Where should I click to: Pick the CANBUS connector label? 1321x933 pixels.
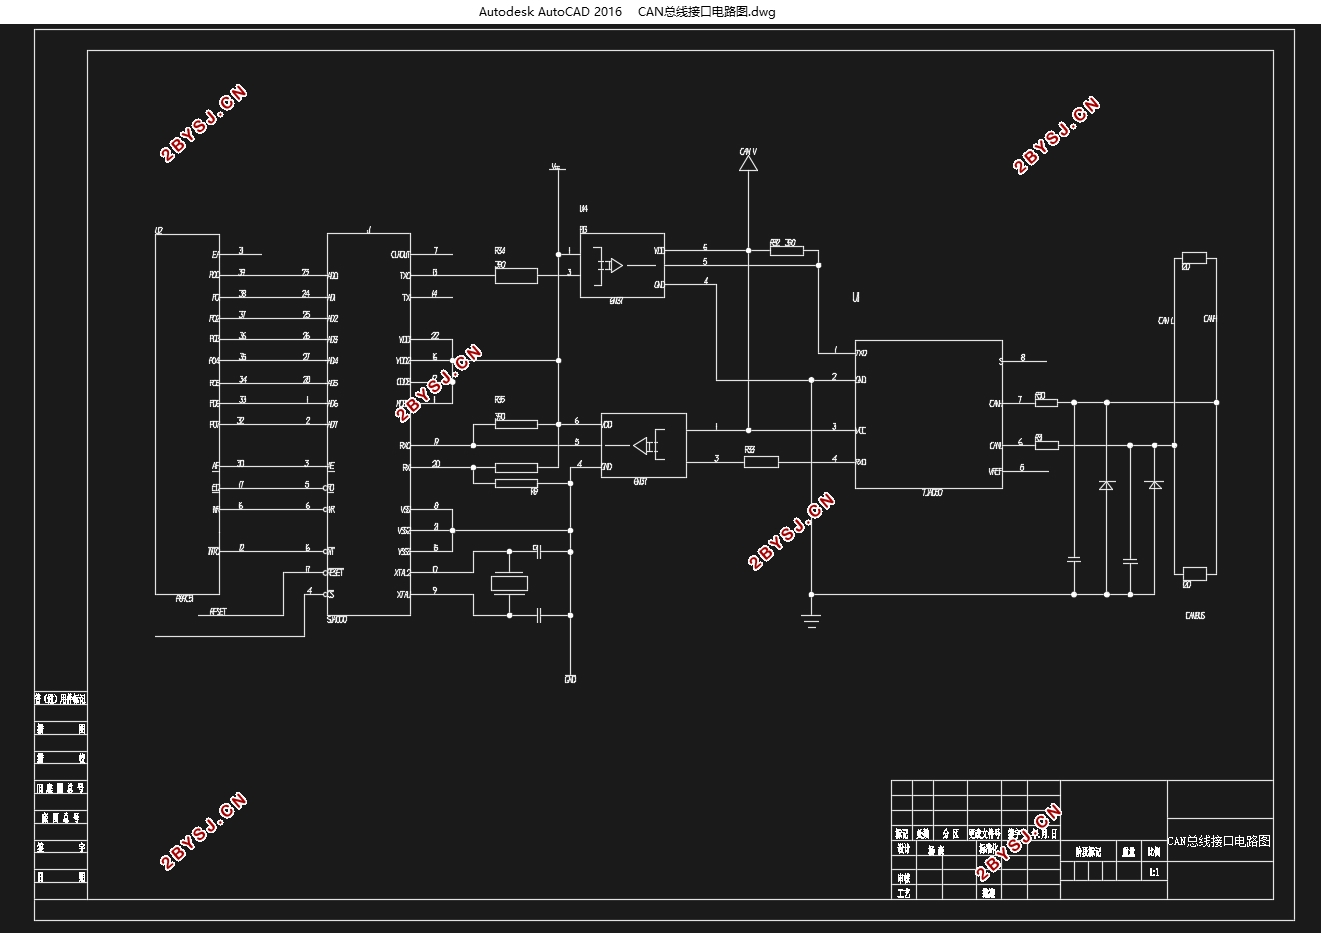1195,616
